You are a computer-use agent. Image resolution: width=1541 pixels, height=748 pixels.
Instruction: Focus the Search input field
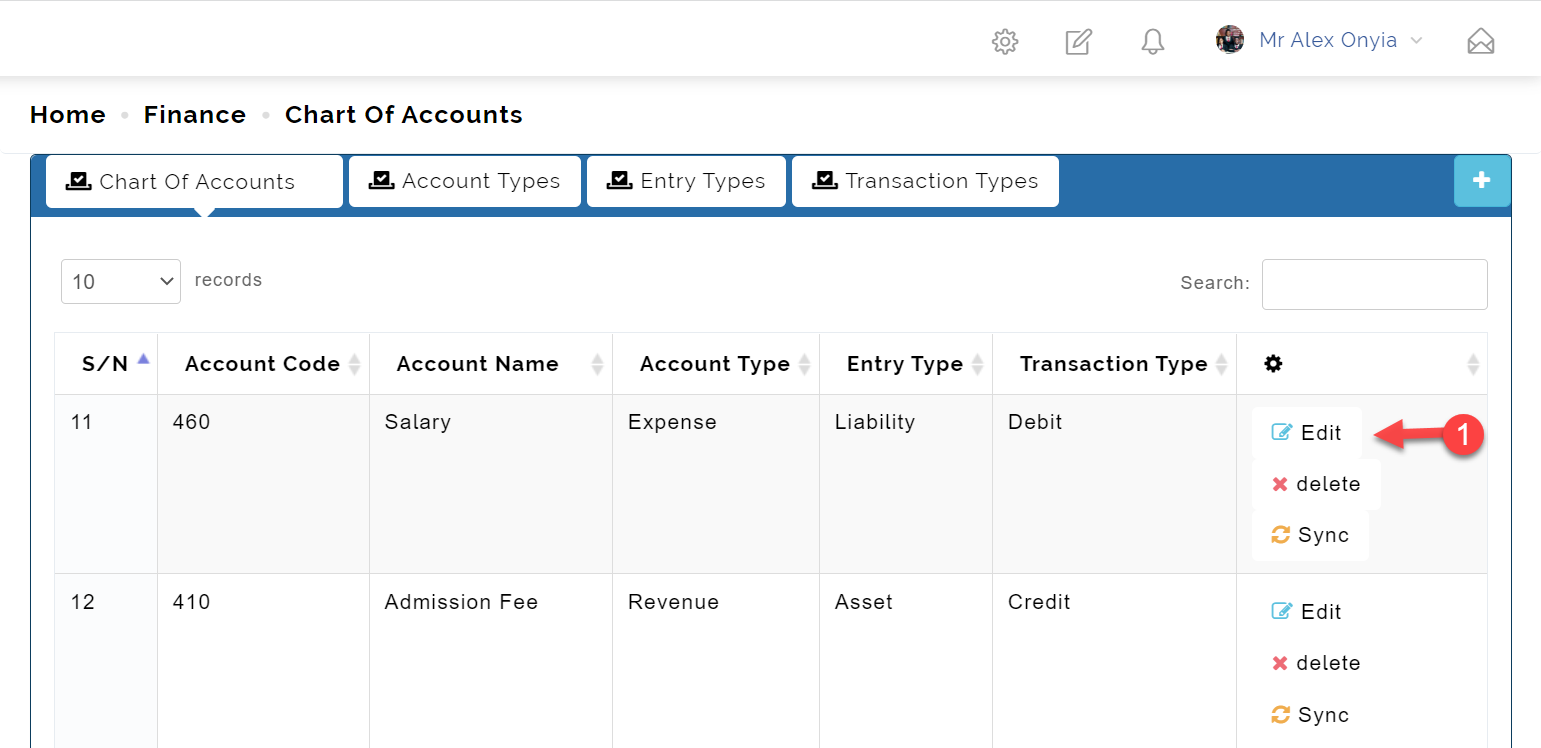1374,284
